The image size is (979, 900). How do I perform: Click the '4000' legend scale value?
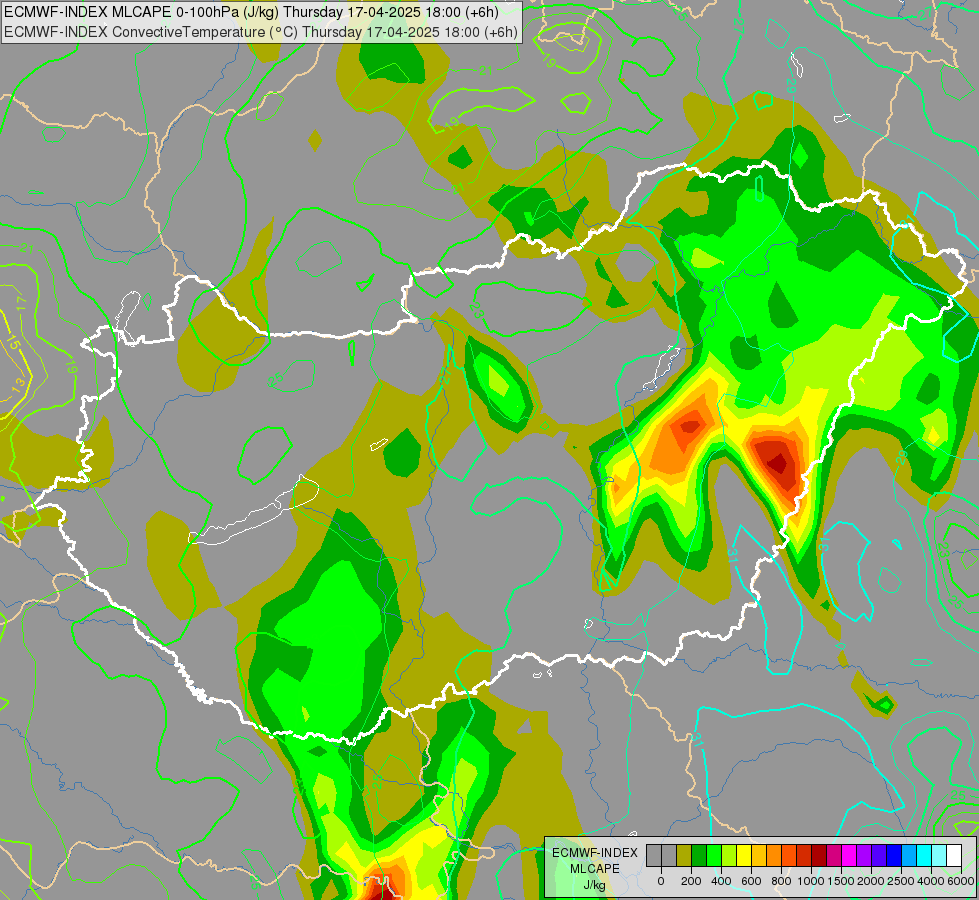[x=932, y=881]
